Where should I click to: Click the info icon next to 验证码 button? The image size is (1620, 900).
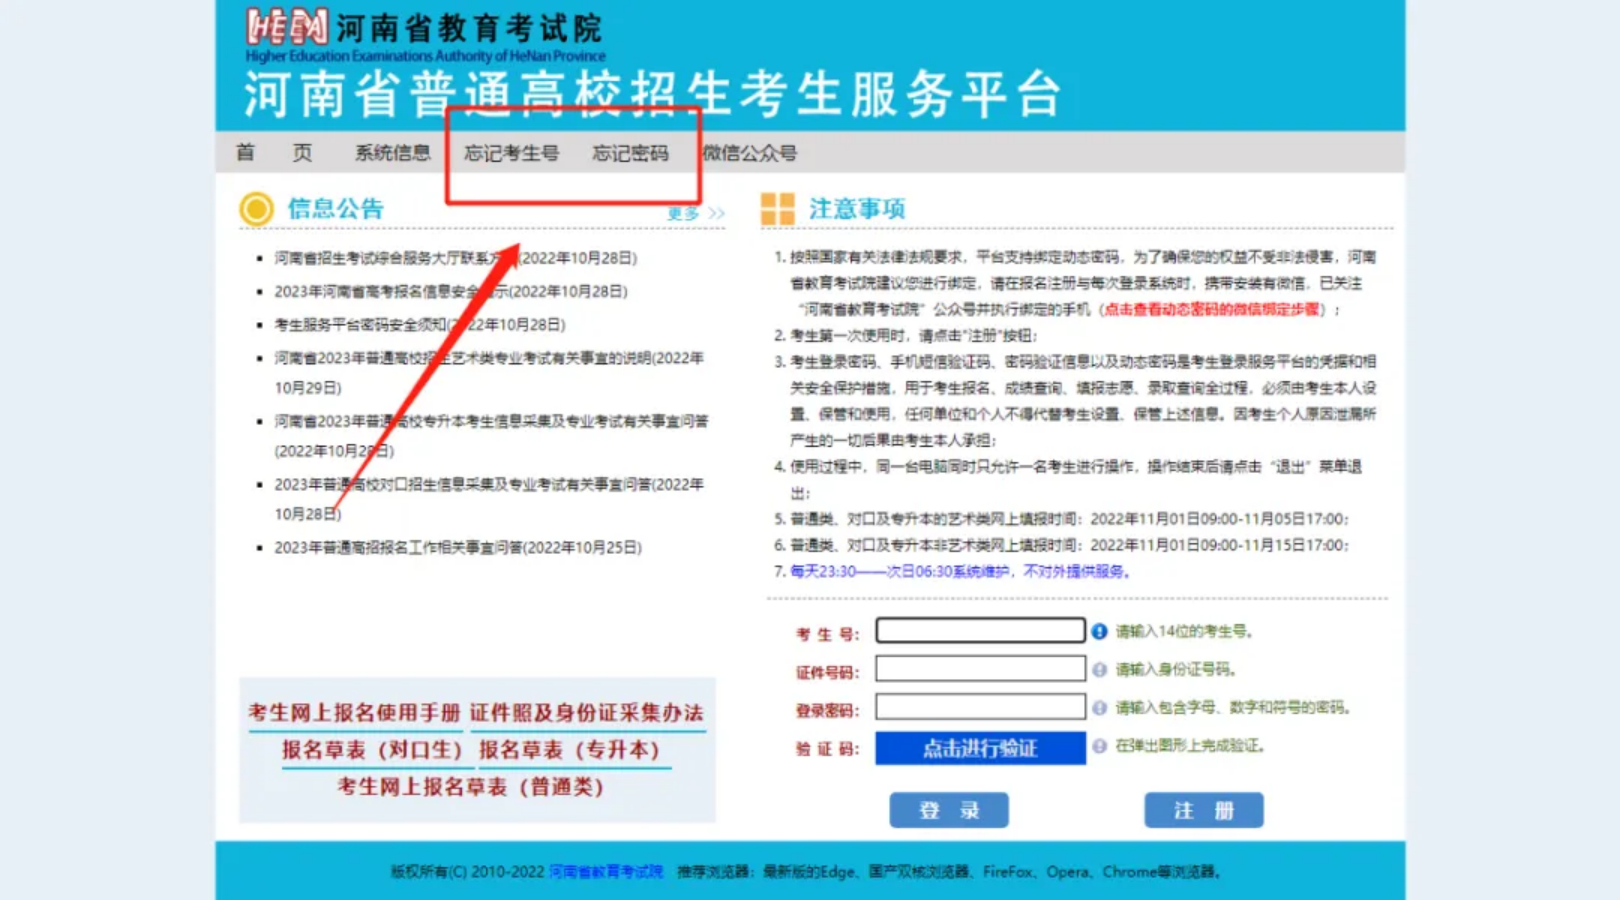[1099, 745]
